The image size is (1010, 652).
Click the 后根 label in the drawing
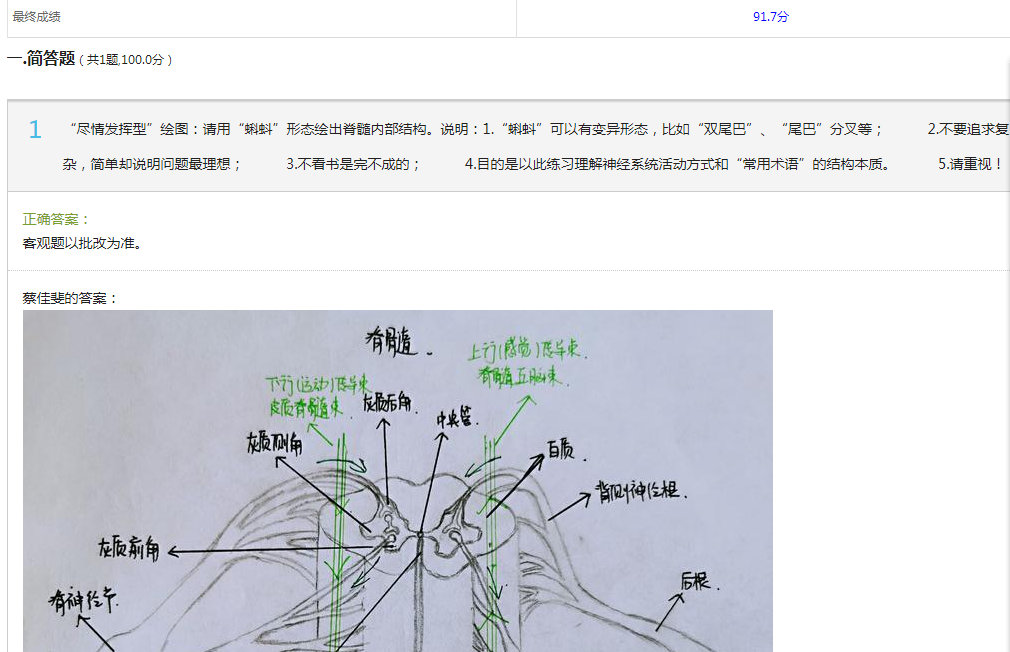point(695,580)
